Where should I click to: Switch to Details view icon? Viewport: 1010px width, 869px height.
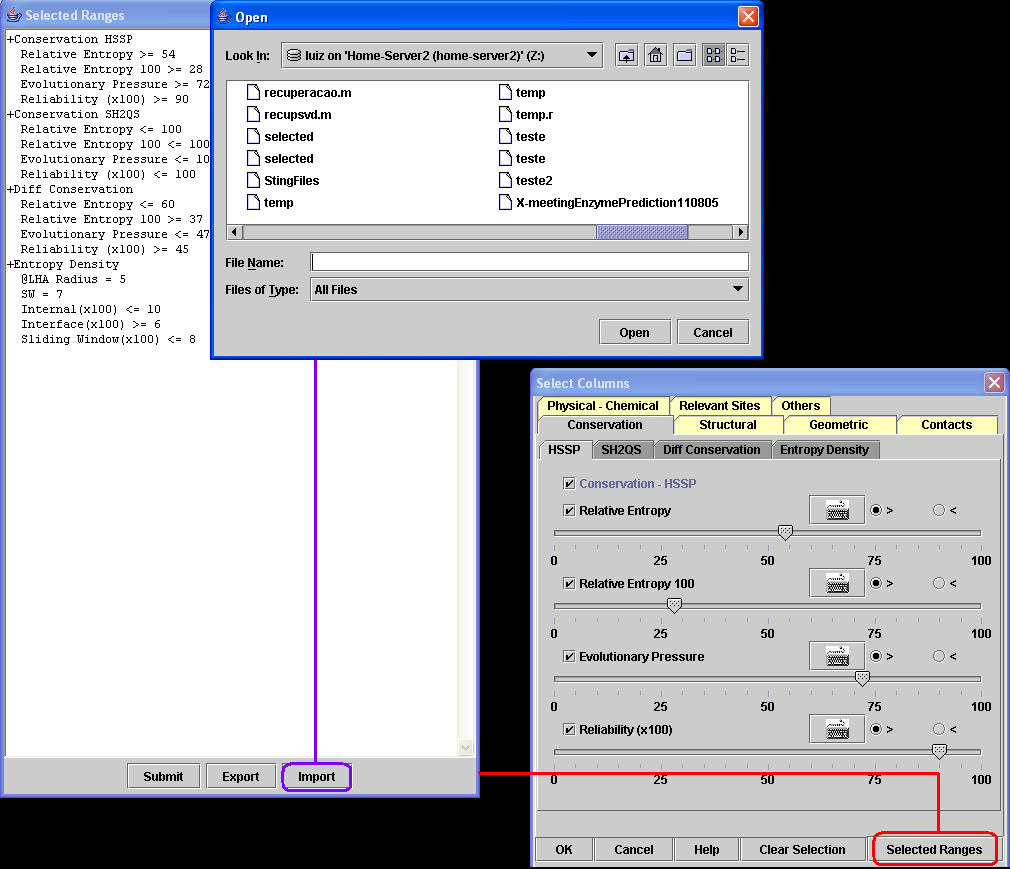point(738,55)
